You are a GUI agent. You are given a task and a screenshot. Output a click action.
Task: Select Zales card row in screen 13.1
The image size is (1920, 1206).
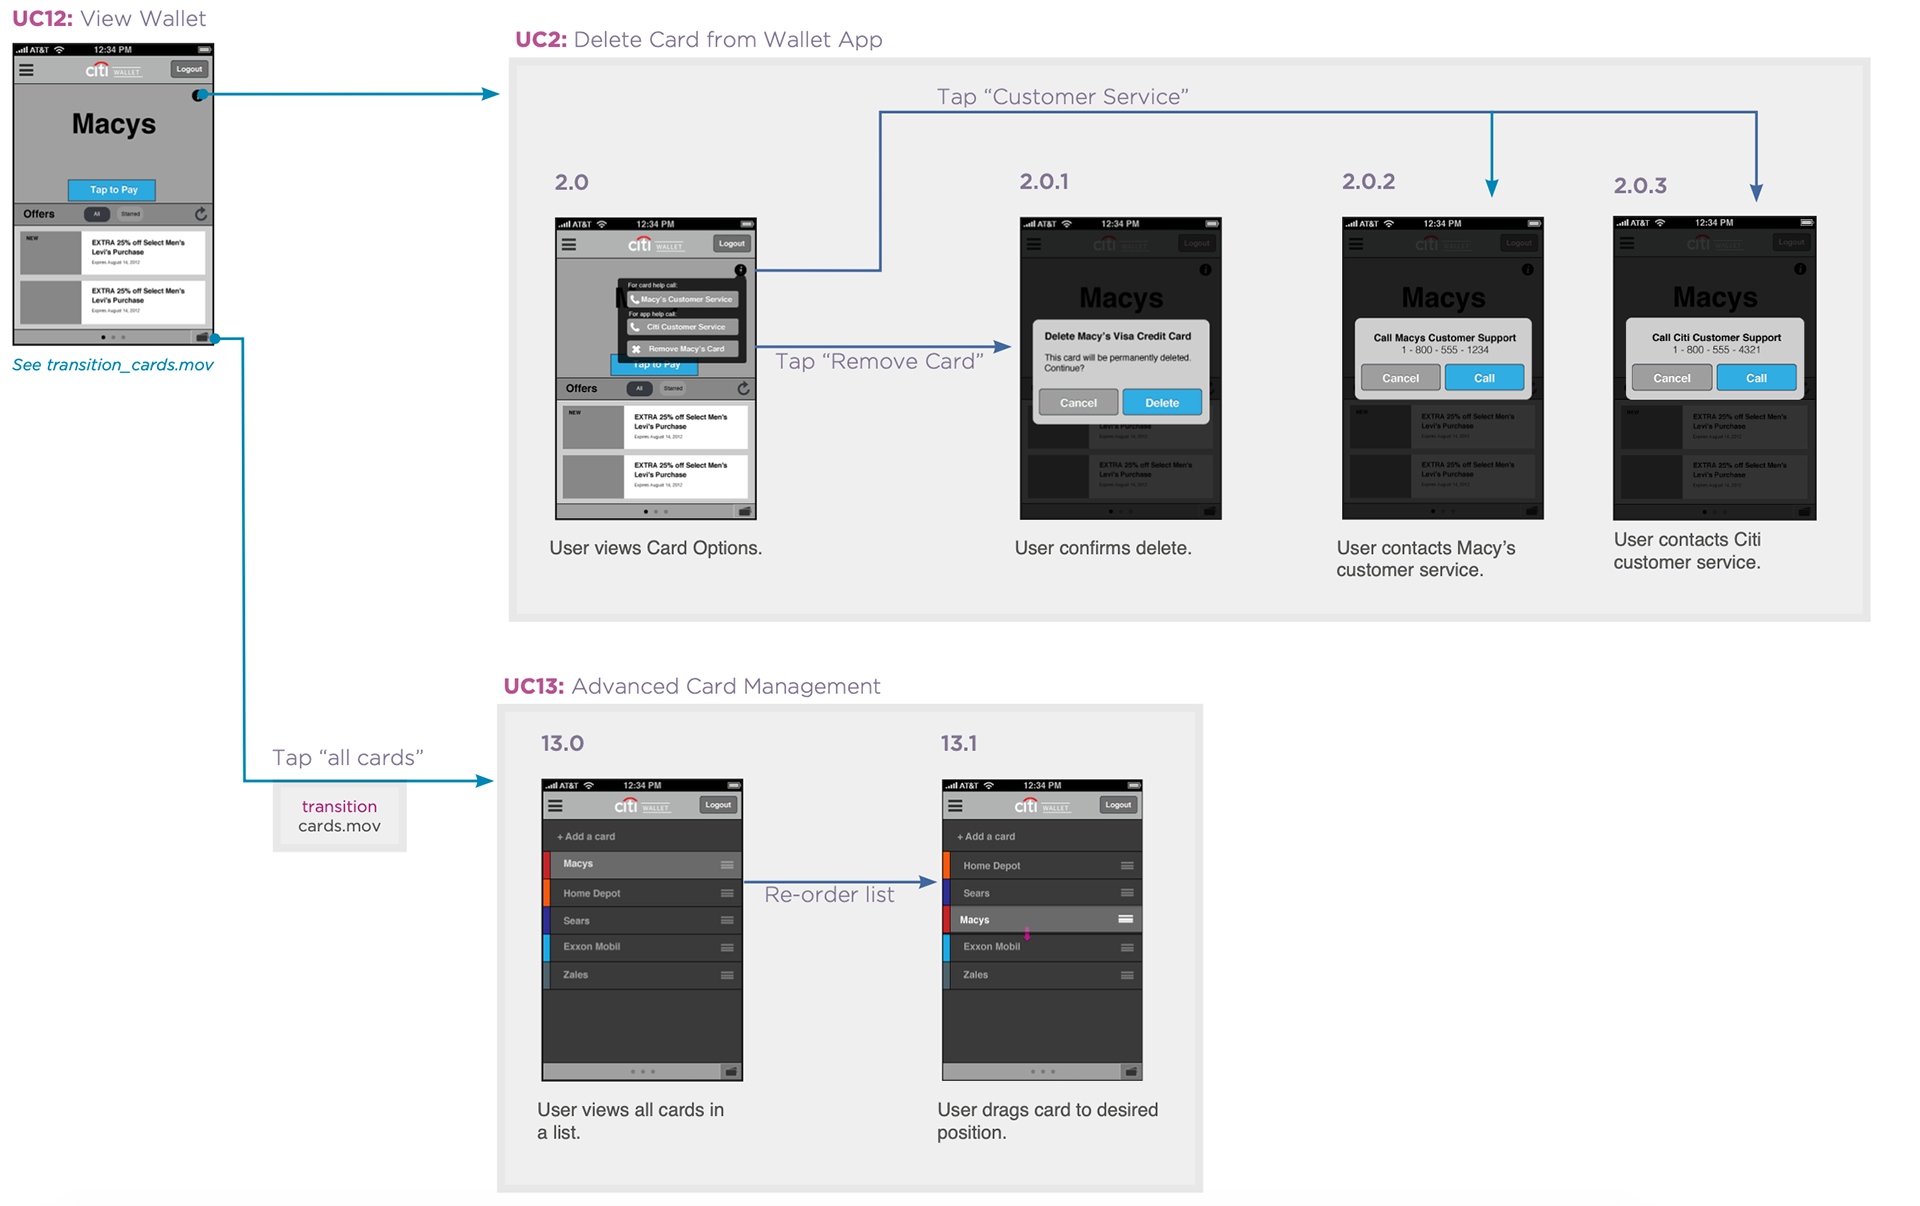click(1042, 975)
